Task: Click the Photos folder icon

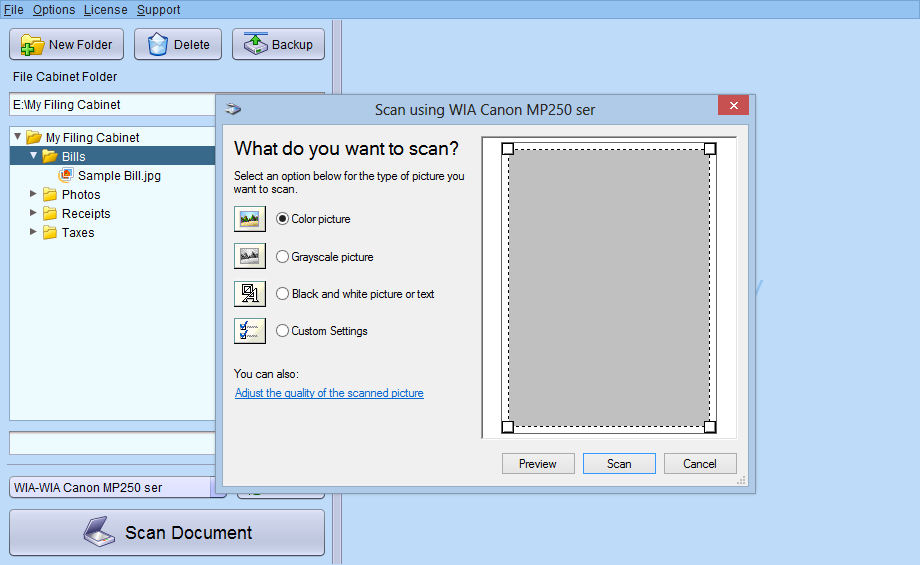Action: click(50, 194)
